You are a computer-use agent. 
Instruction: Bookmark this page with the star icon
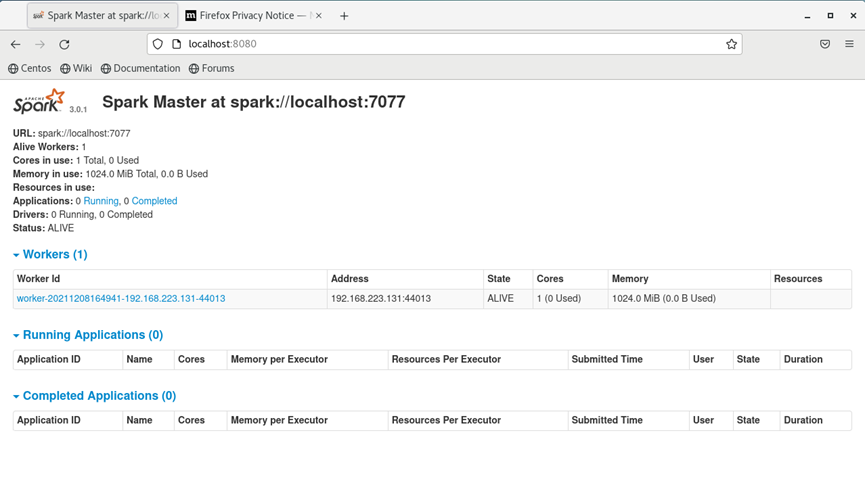[731, 44]
